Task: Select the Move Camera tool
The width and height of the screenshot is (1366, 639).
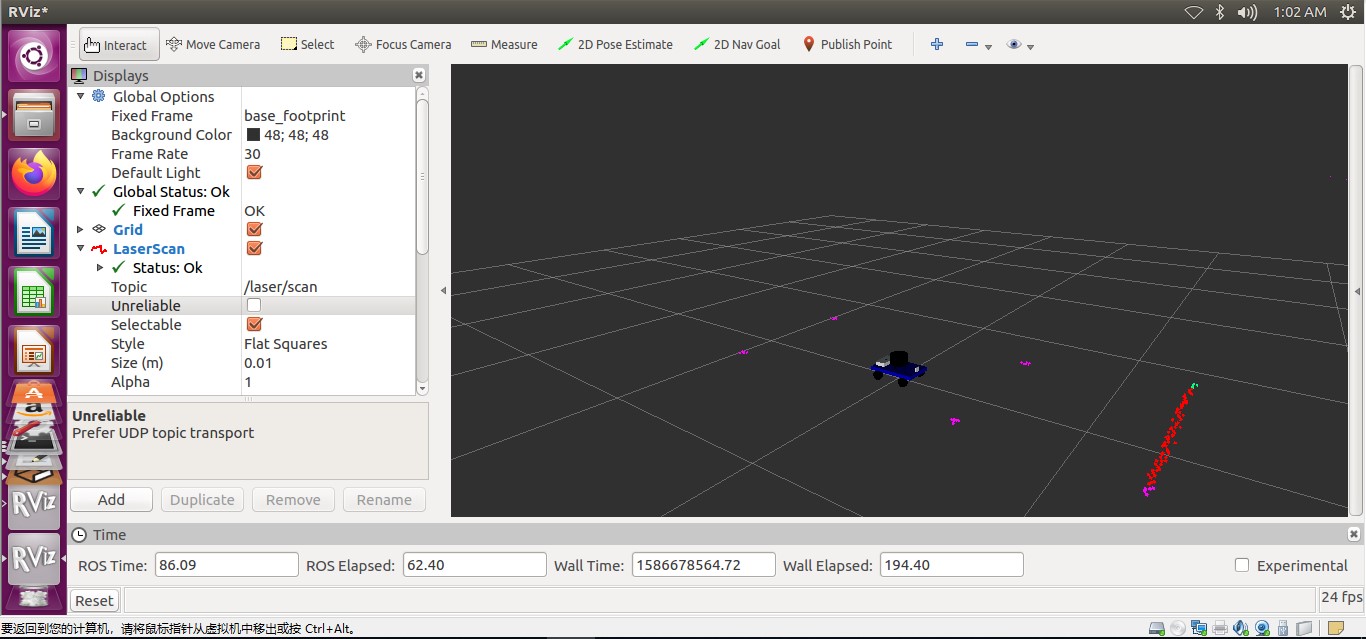Action: click(213, 44)
